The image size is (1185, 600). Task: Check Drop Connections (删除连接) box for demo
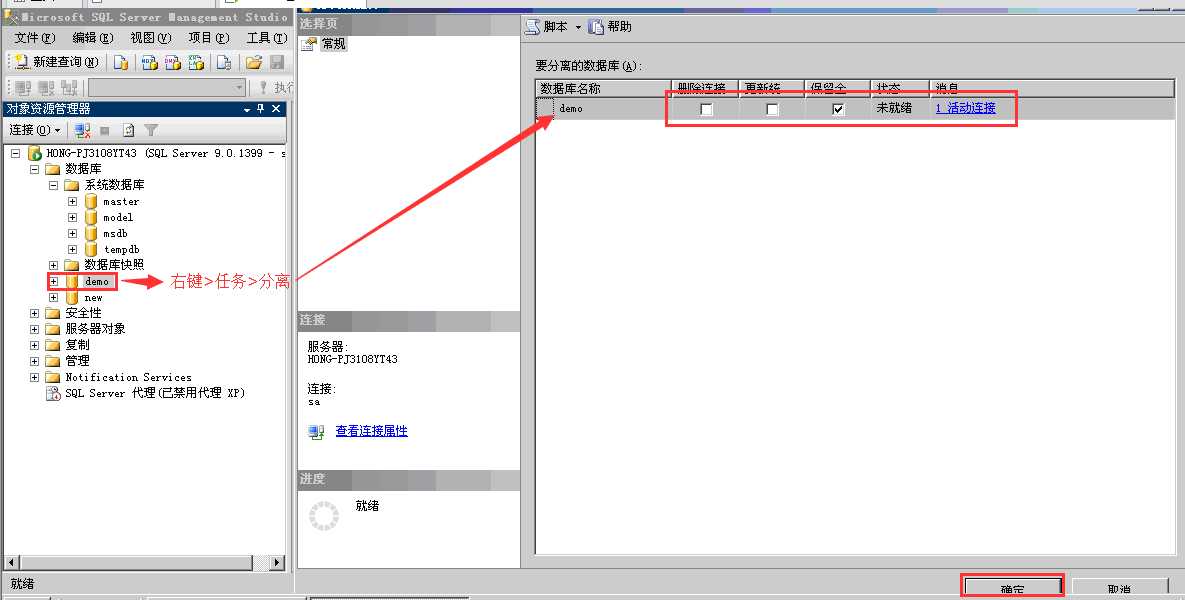point(706,110)
